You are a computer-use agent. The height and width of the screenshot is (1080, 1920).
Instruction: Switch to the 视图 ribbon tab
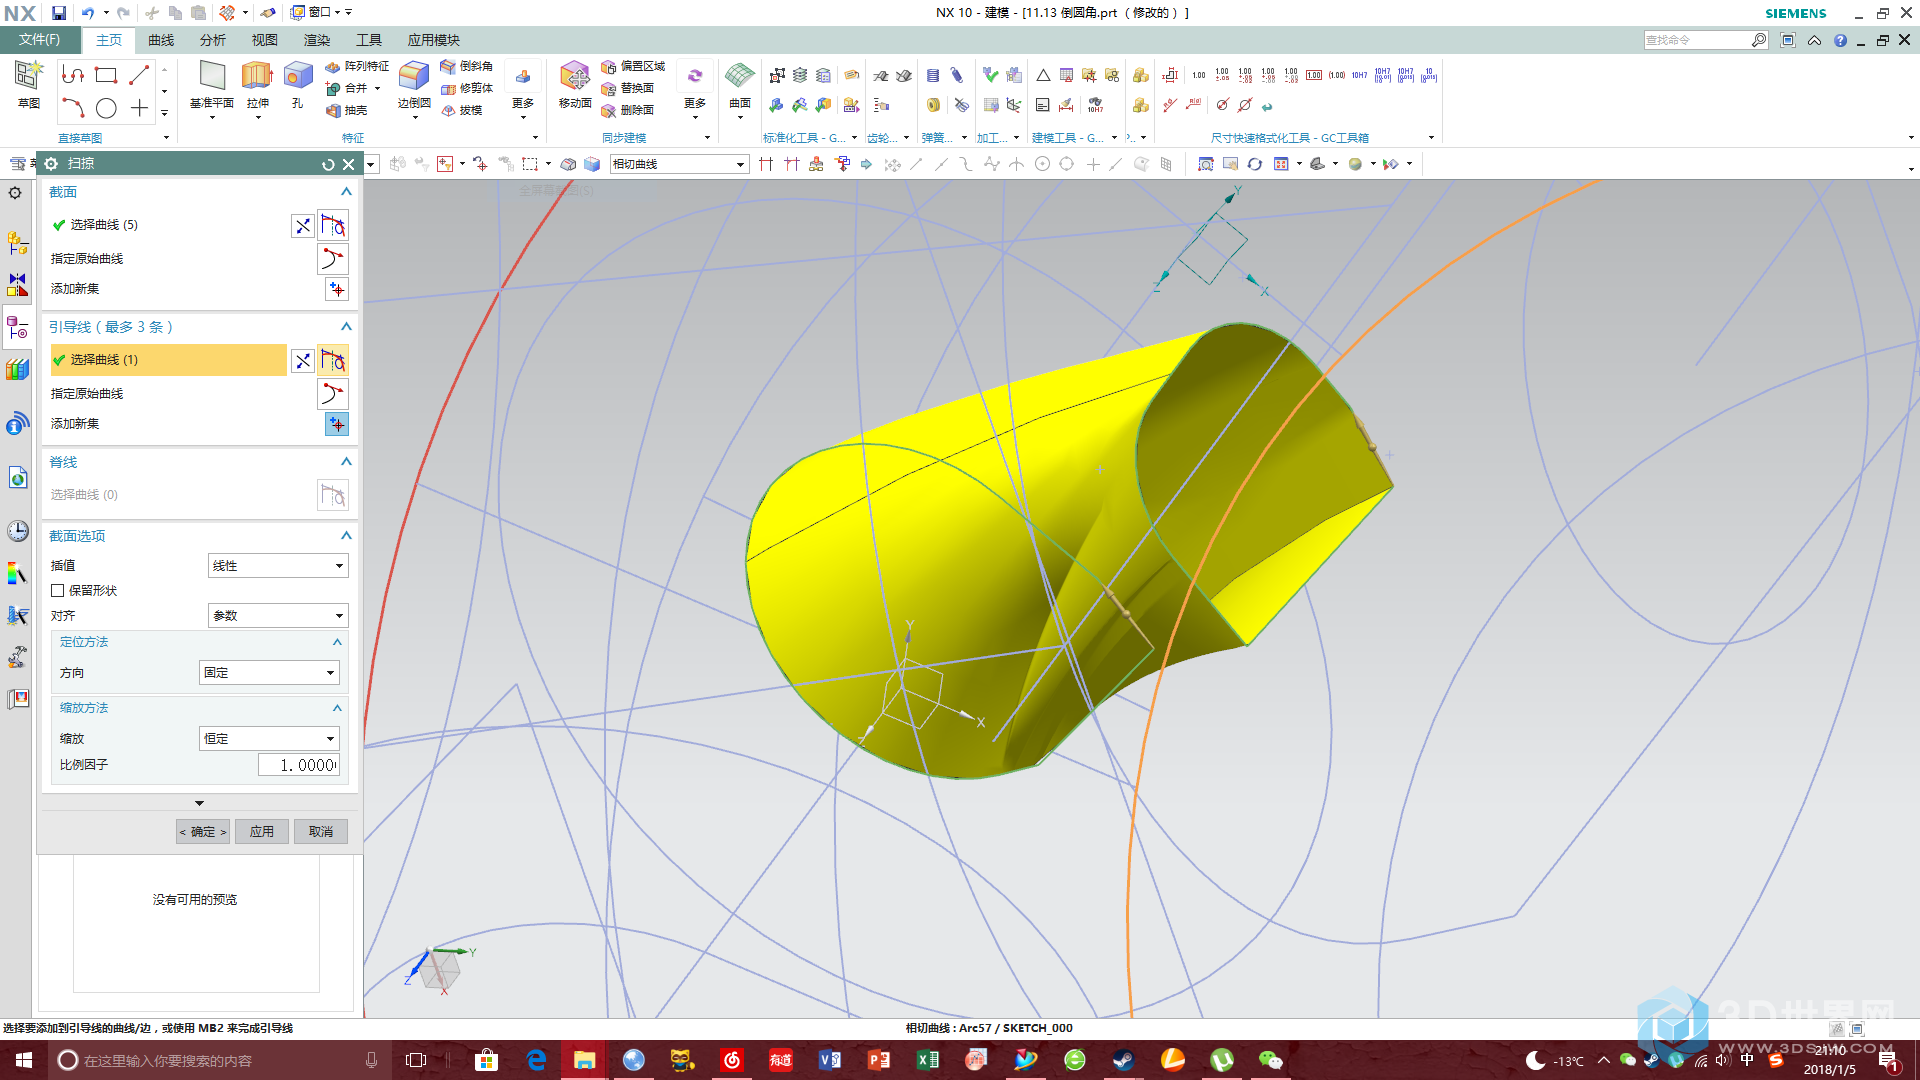[265, 40]
